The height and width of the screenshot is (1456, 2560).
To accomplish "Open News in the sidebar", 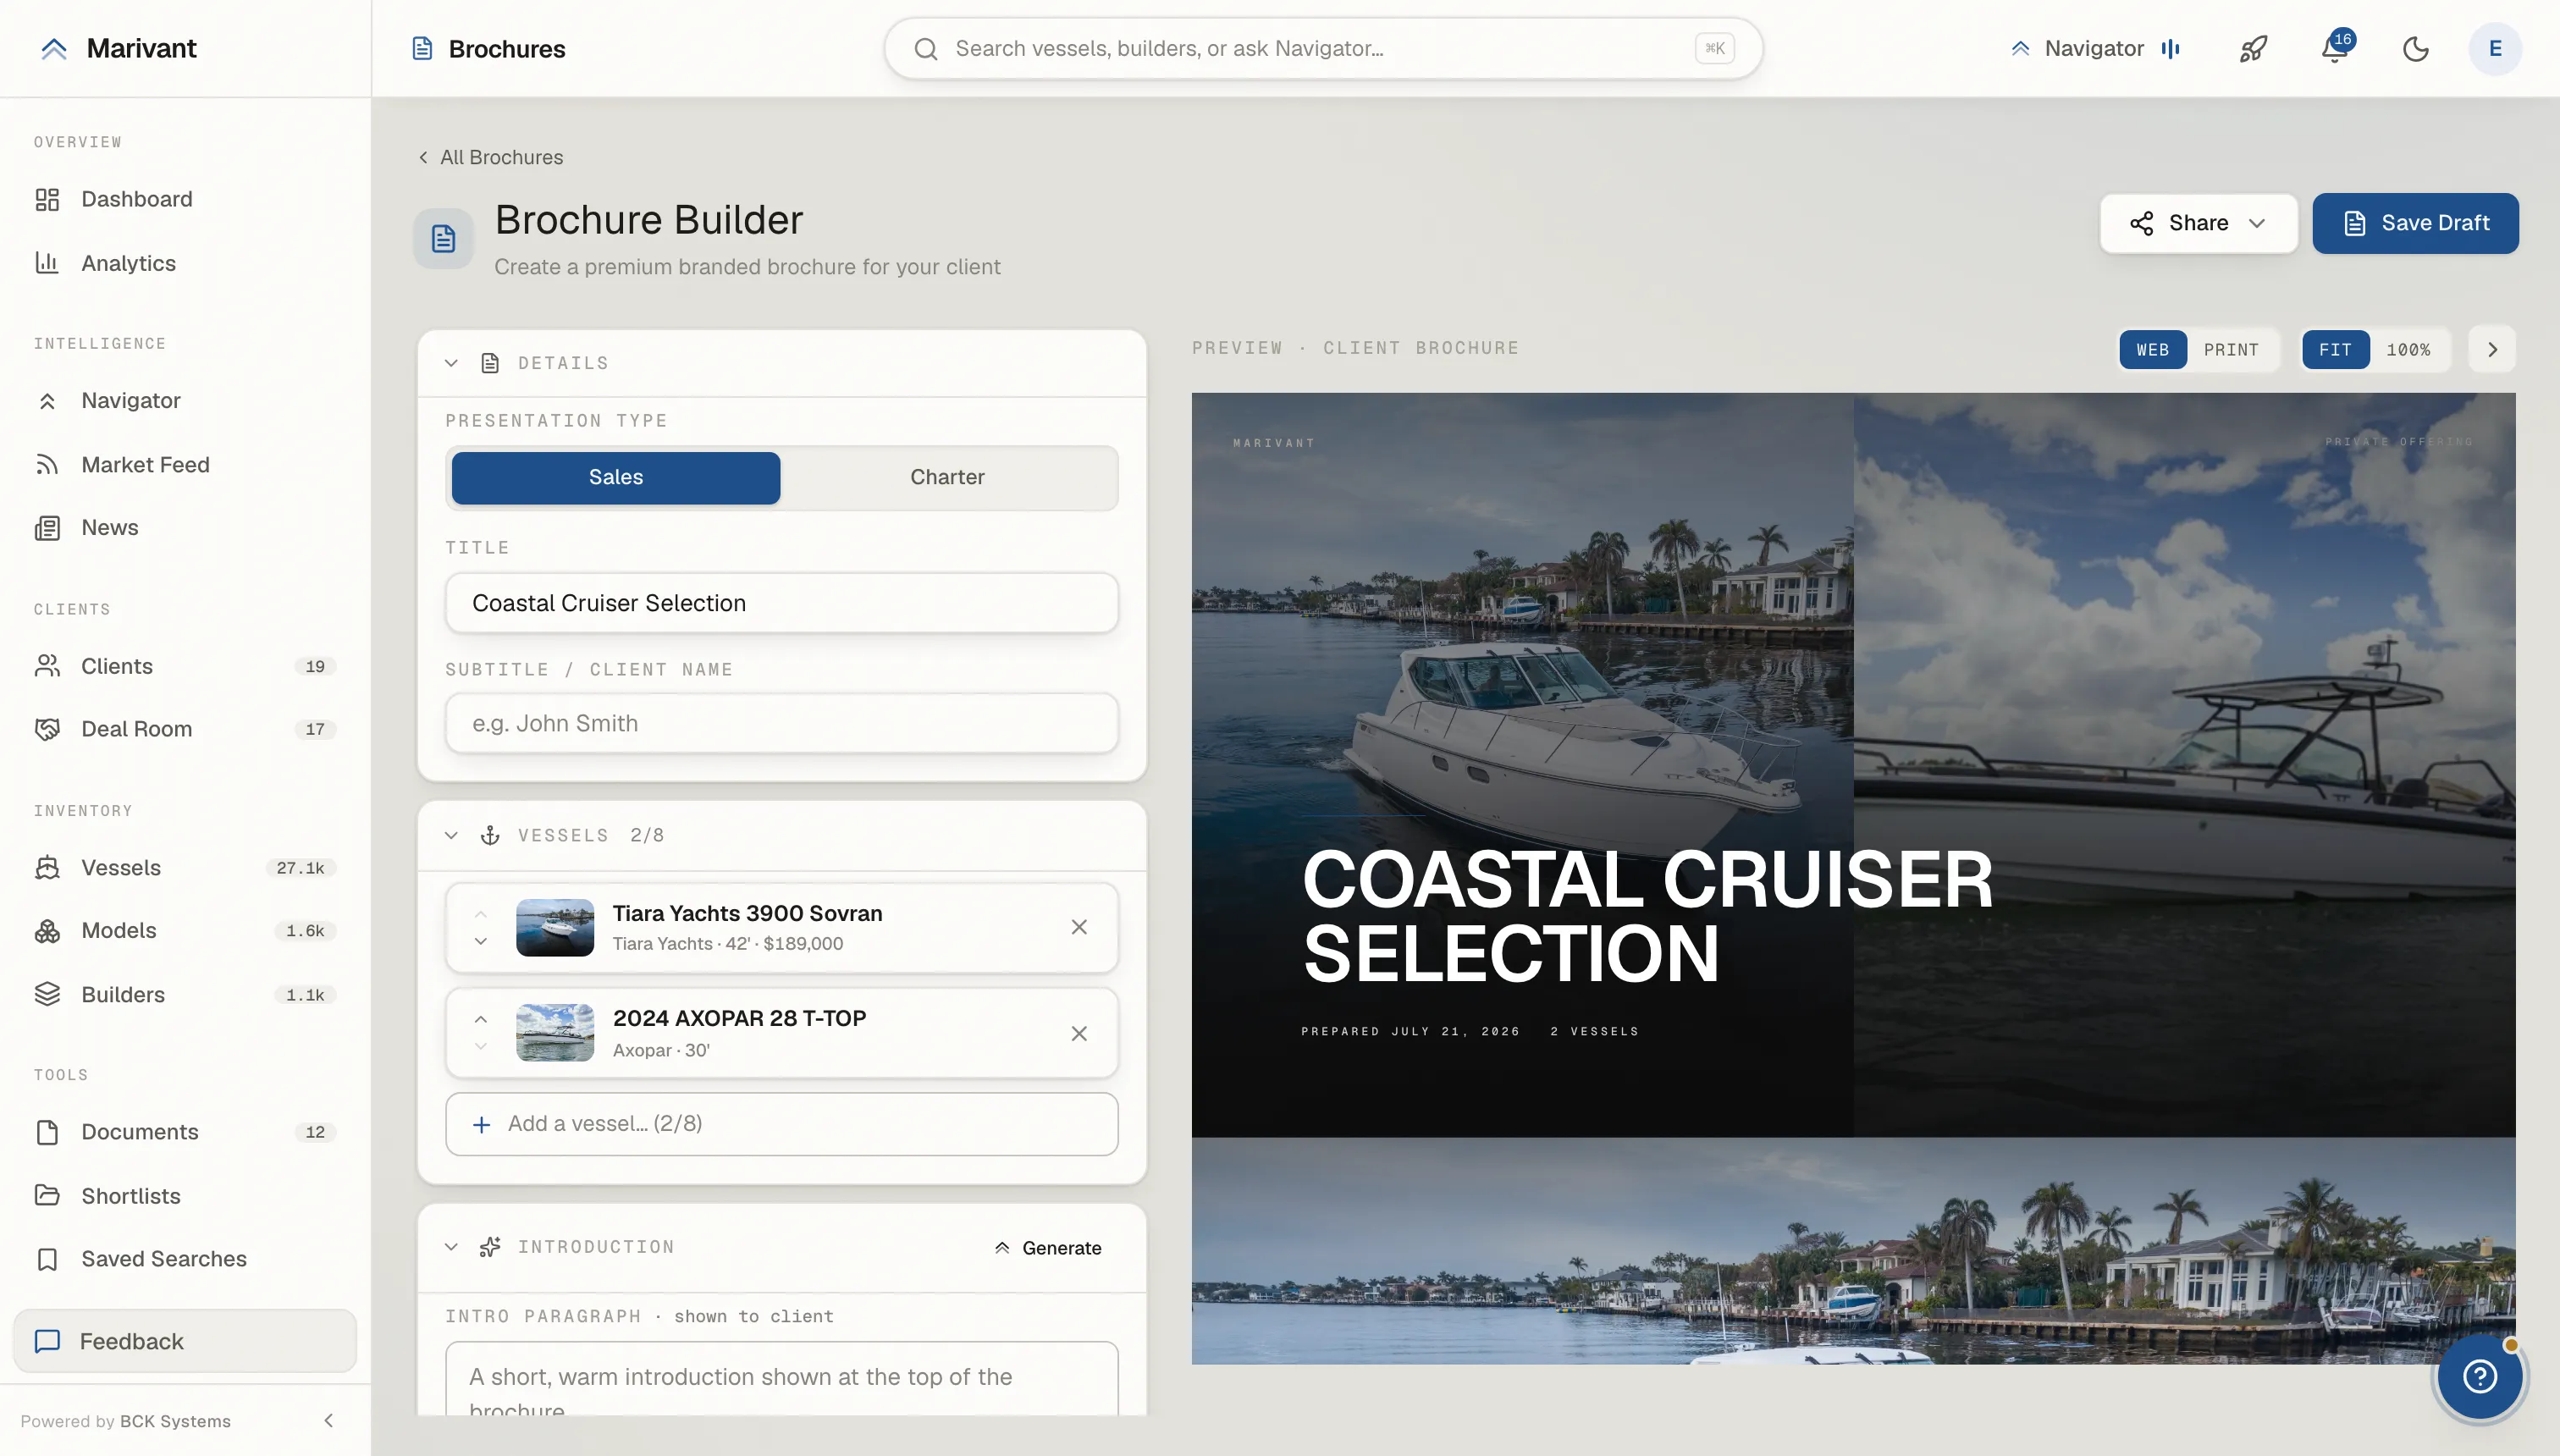I will point(185,527).
